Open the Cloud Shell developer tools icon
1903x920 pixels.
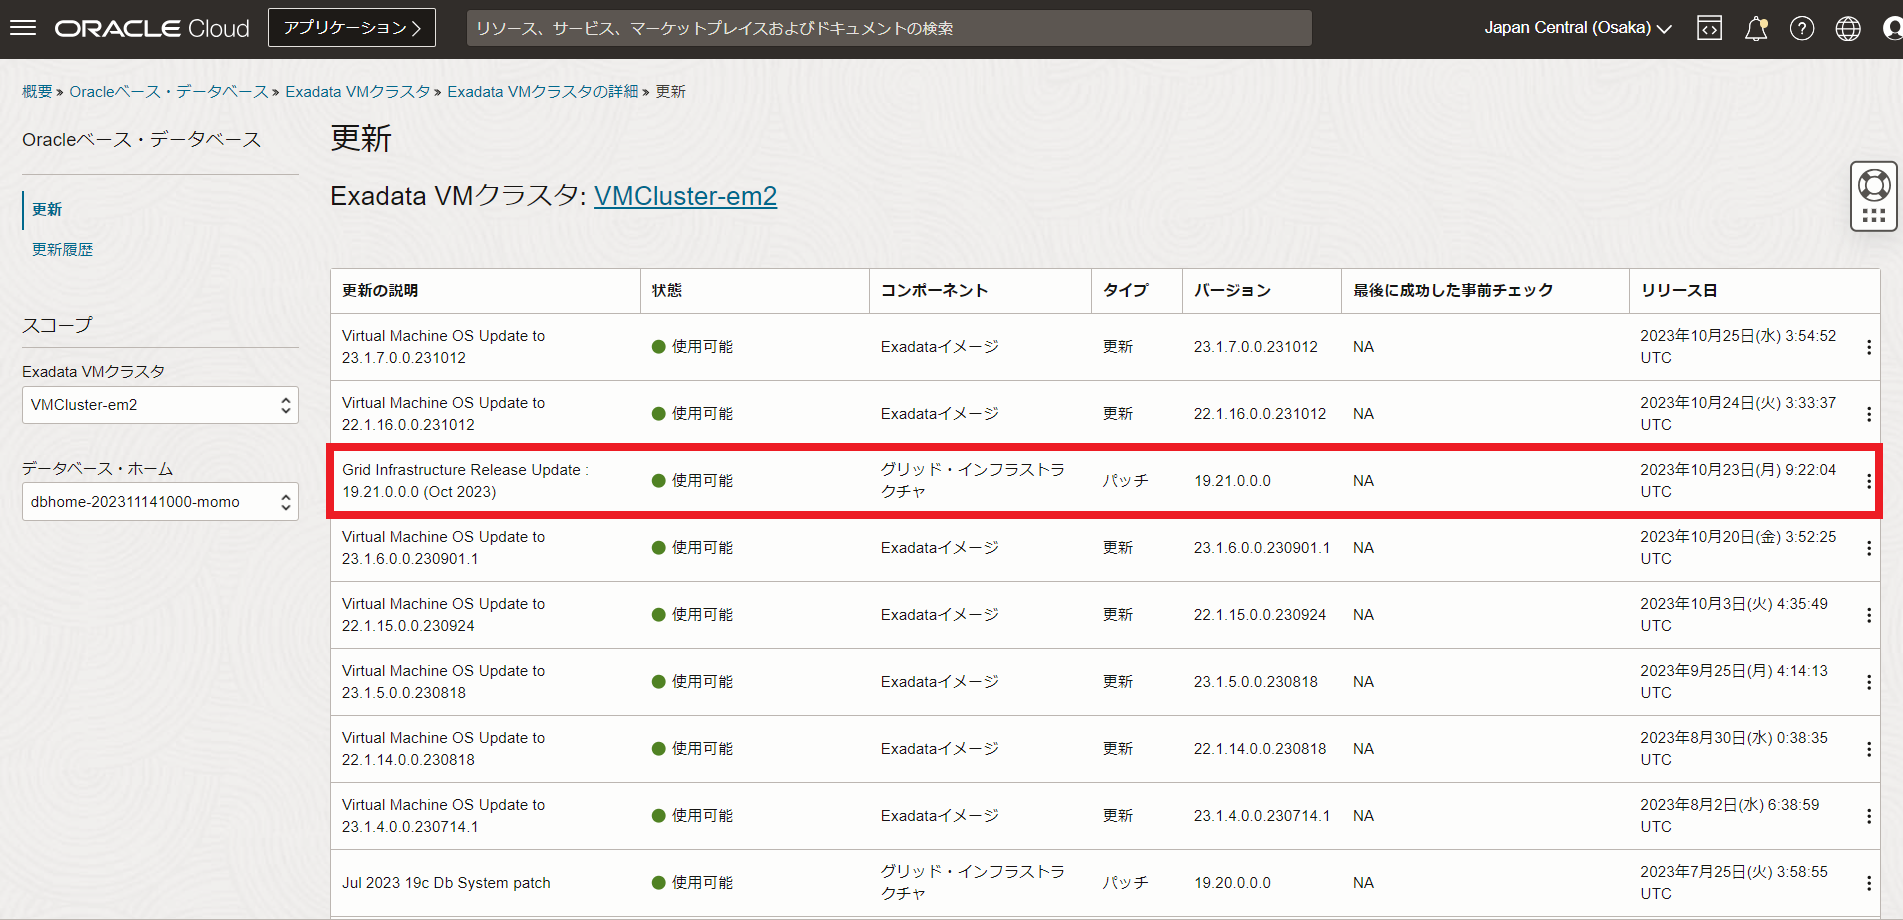pyautogui.click(x=1709, y=29)
